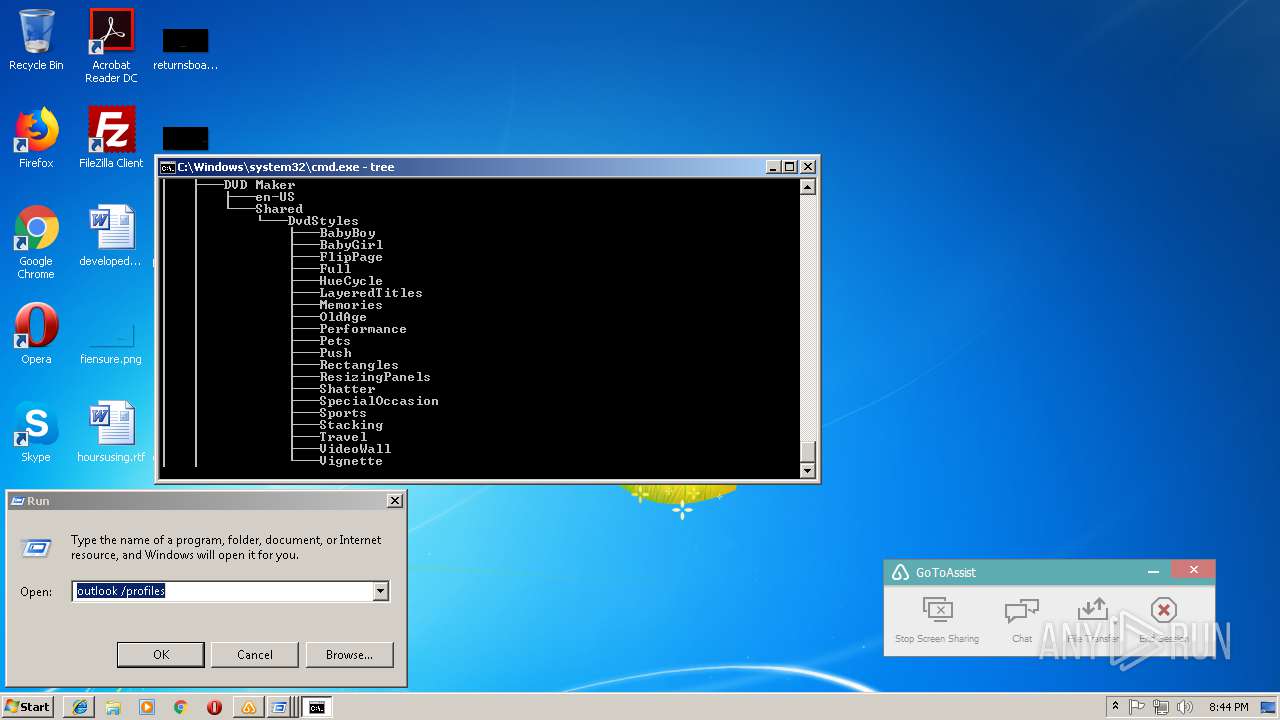1280x720 pixels.
Task: Switch to GoToAssist taskbar button
Action: 248,707
